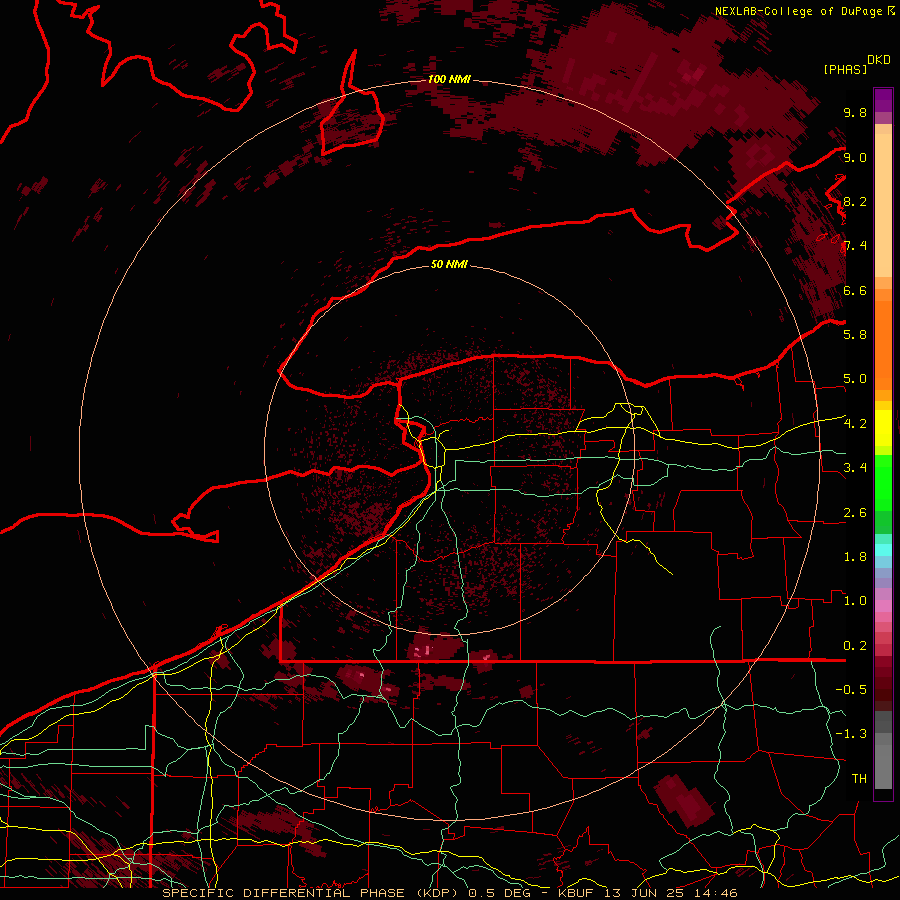This screenshot has height=900, width=900.
Task: Pick the cyan band of the color bar
Action: (883, 549)
